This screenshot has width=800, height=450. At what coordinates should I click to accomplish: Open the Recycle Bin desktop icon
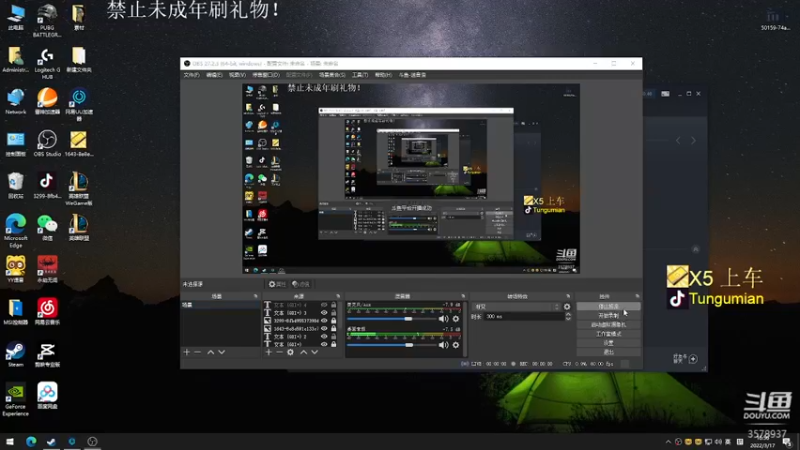pyautogui.click(x=15, y=186)
